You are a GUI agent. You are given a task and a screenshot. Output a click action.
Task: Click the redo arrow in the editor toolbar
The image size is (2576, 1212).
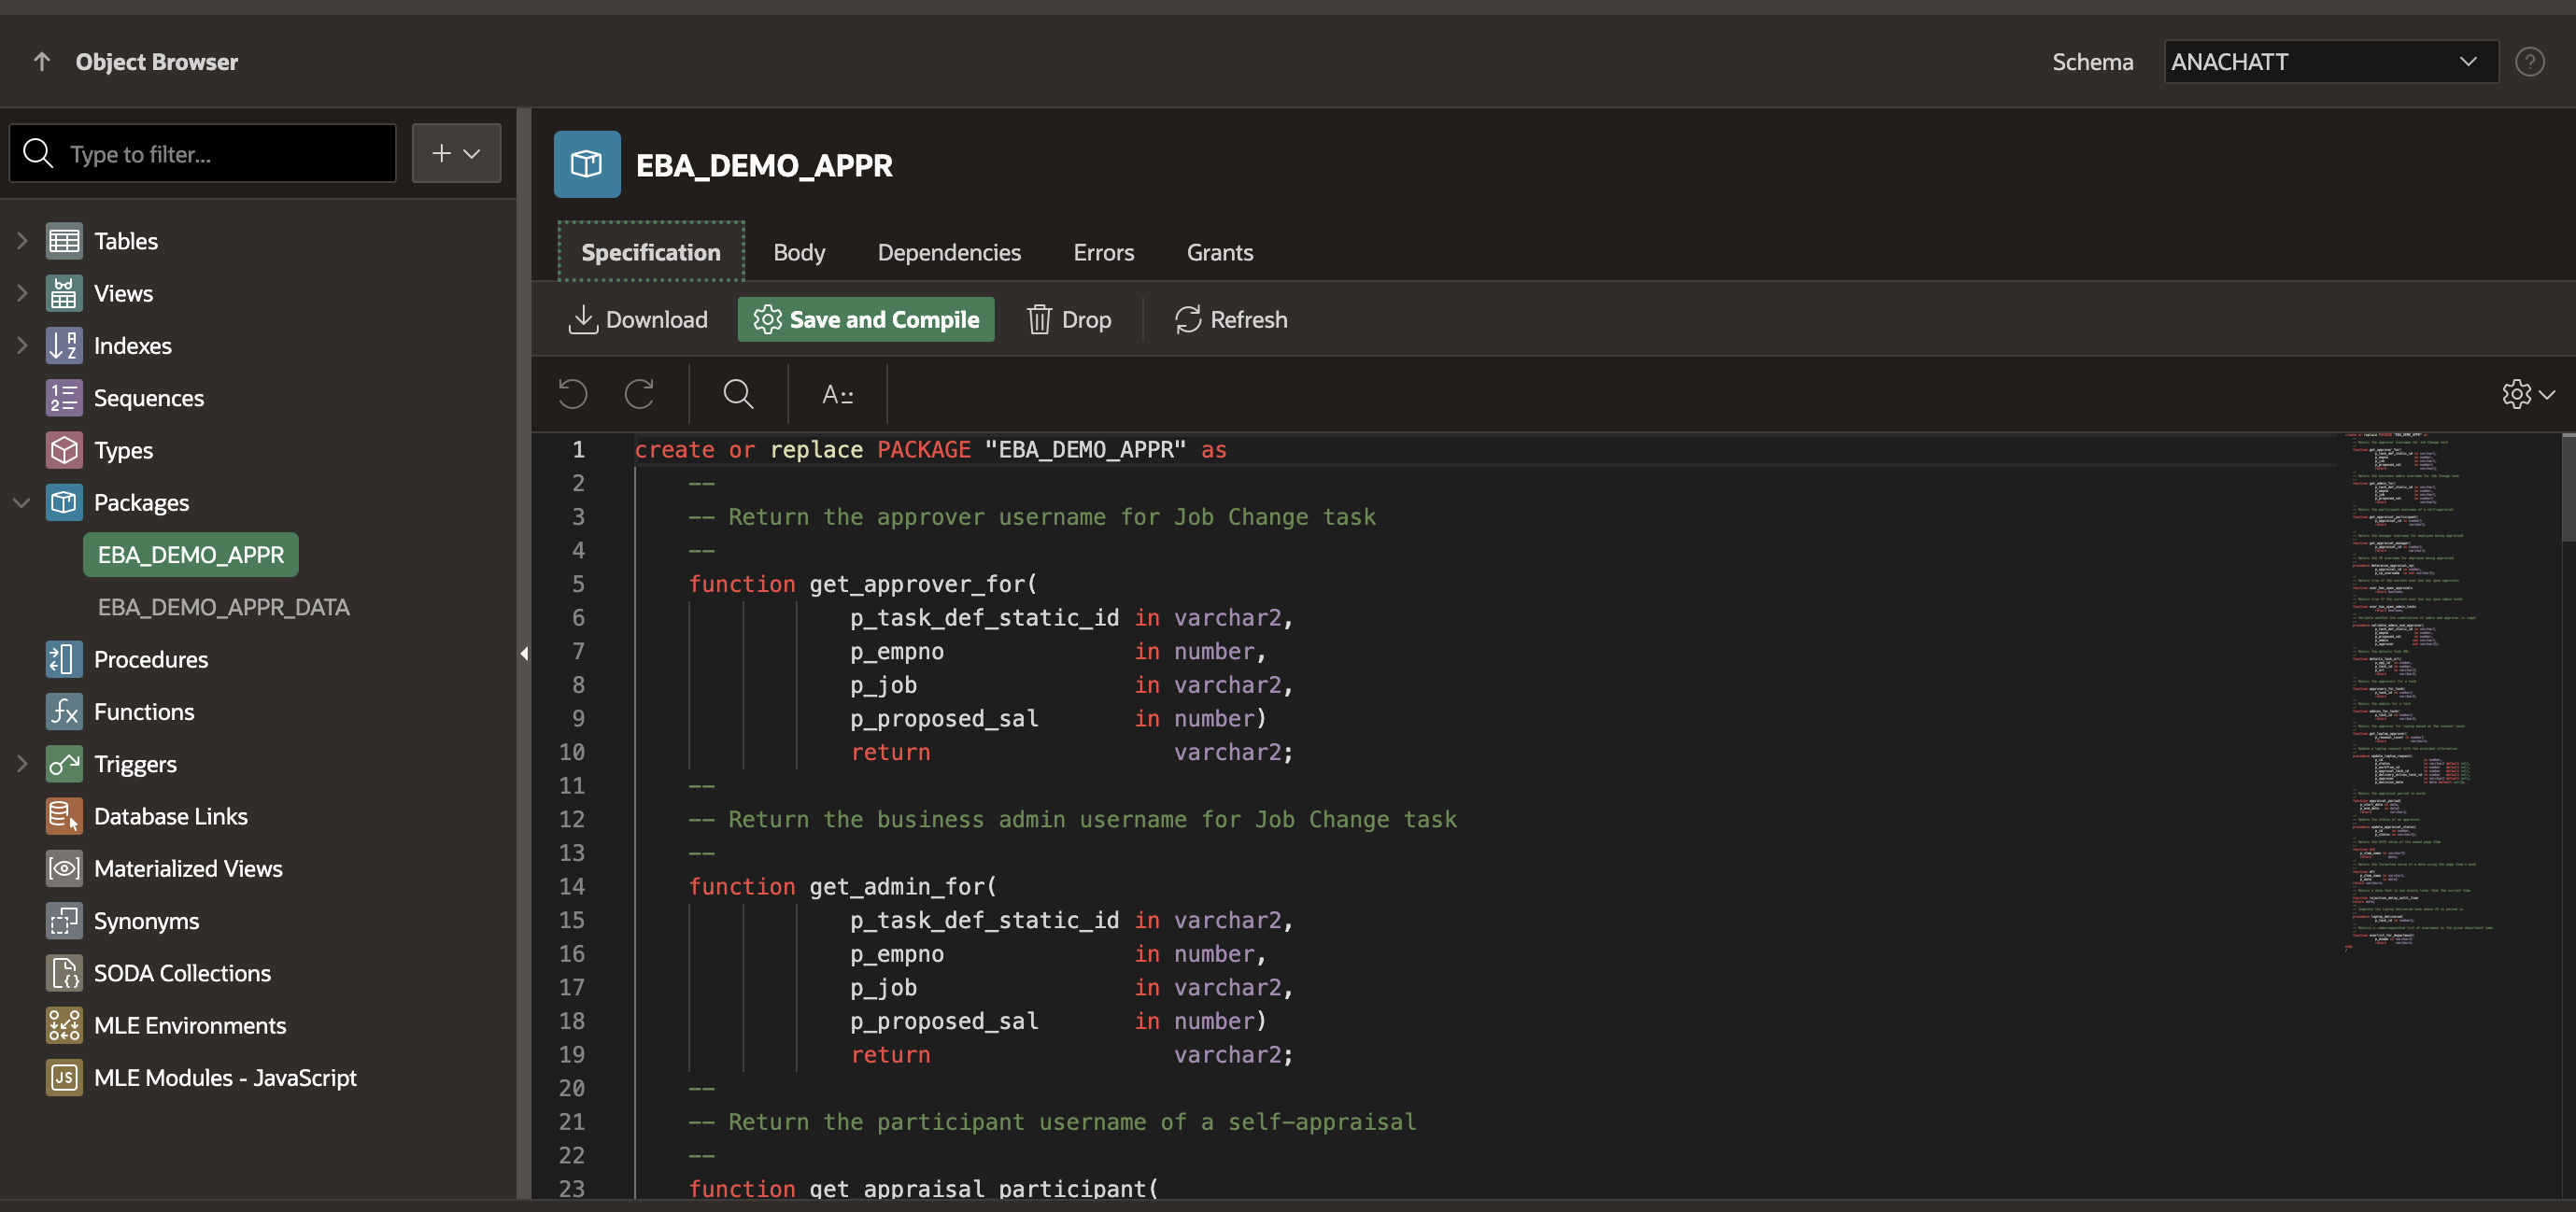[641, 393]
